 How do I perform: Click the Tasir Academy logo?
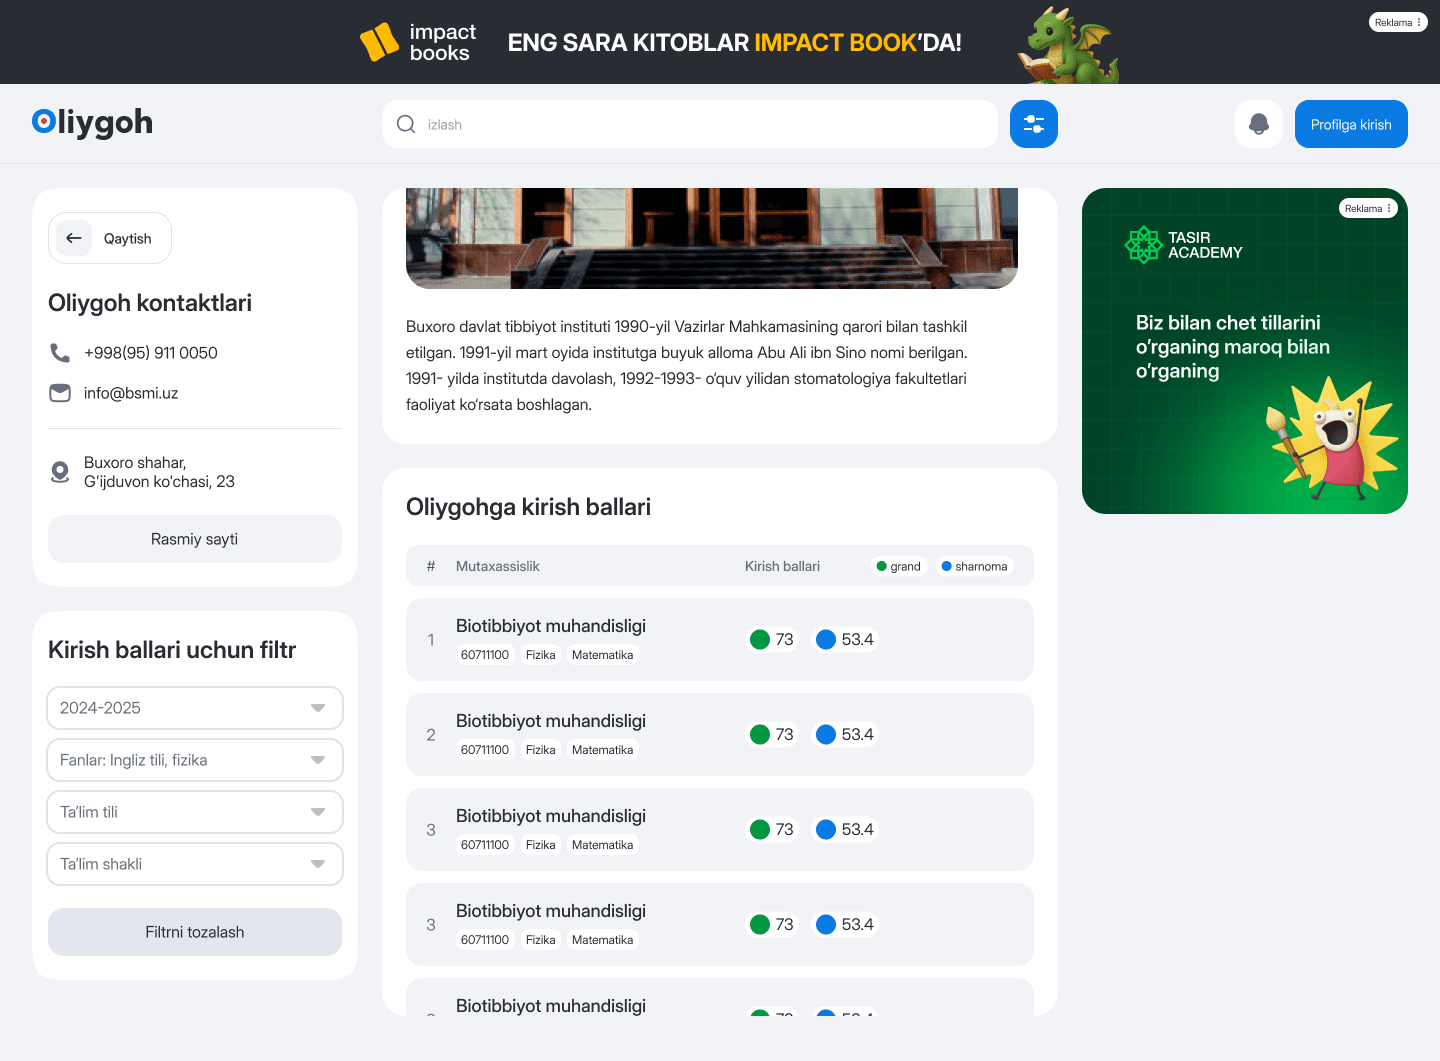(x=1184, y=245)
